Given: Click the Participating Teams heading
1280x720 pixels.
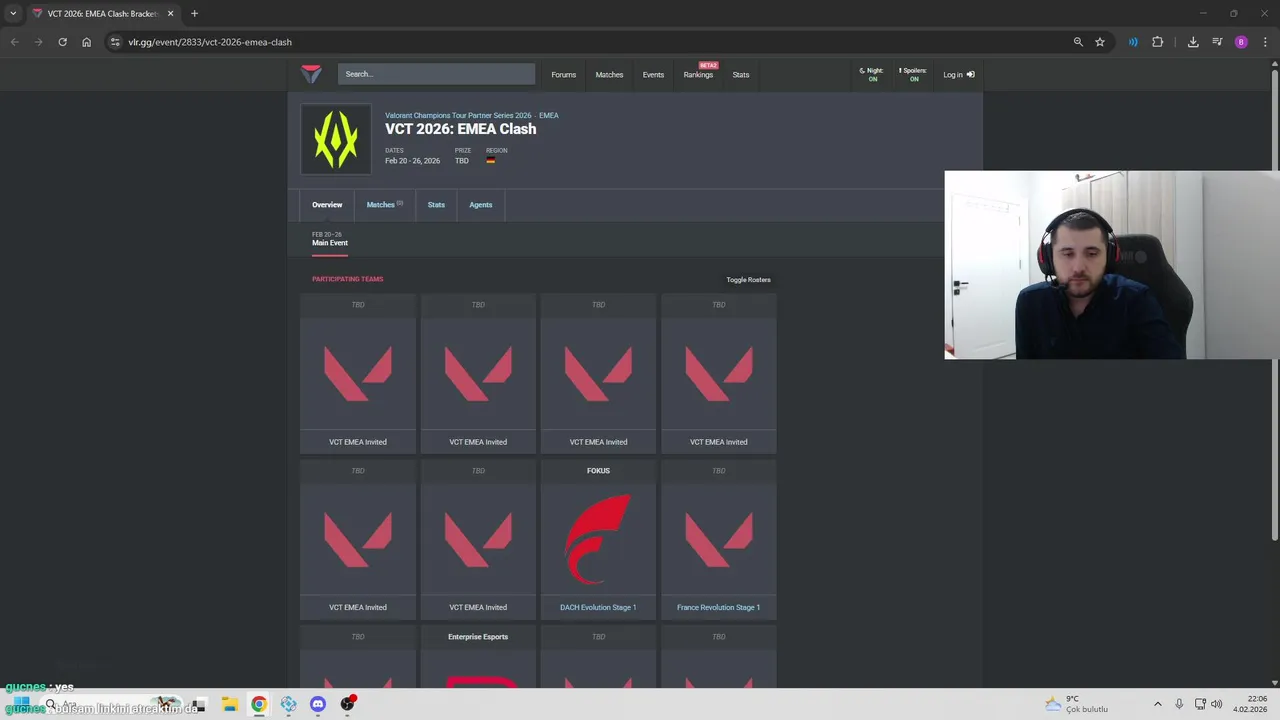Looking at the screenshot, I should [x=347, y=279].
